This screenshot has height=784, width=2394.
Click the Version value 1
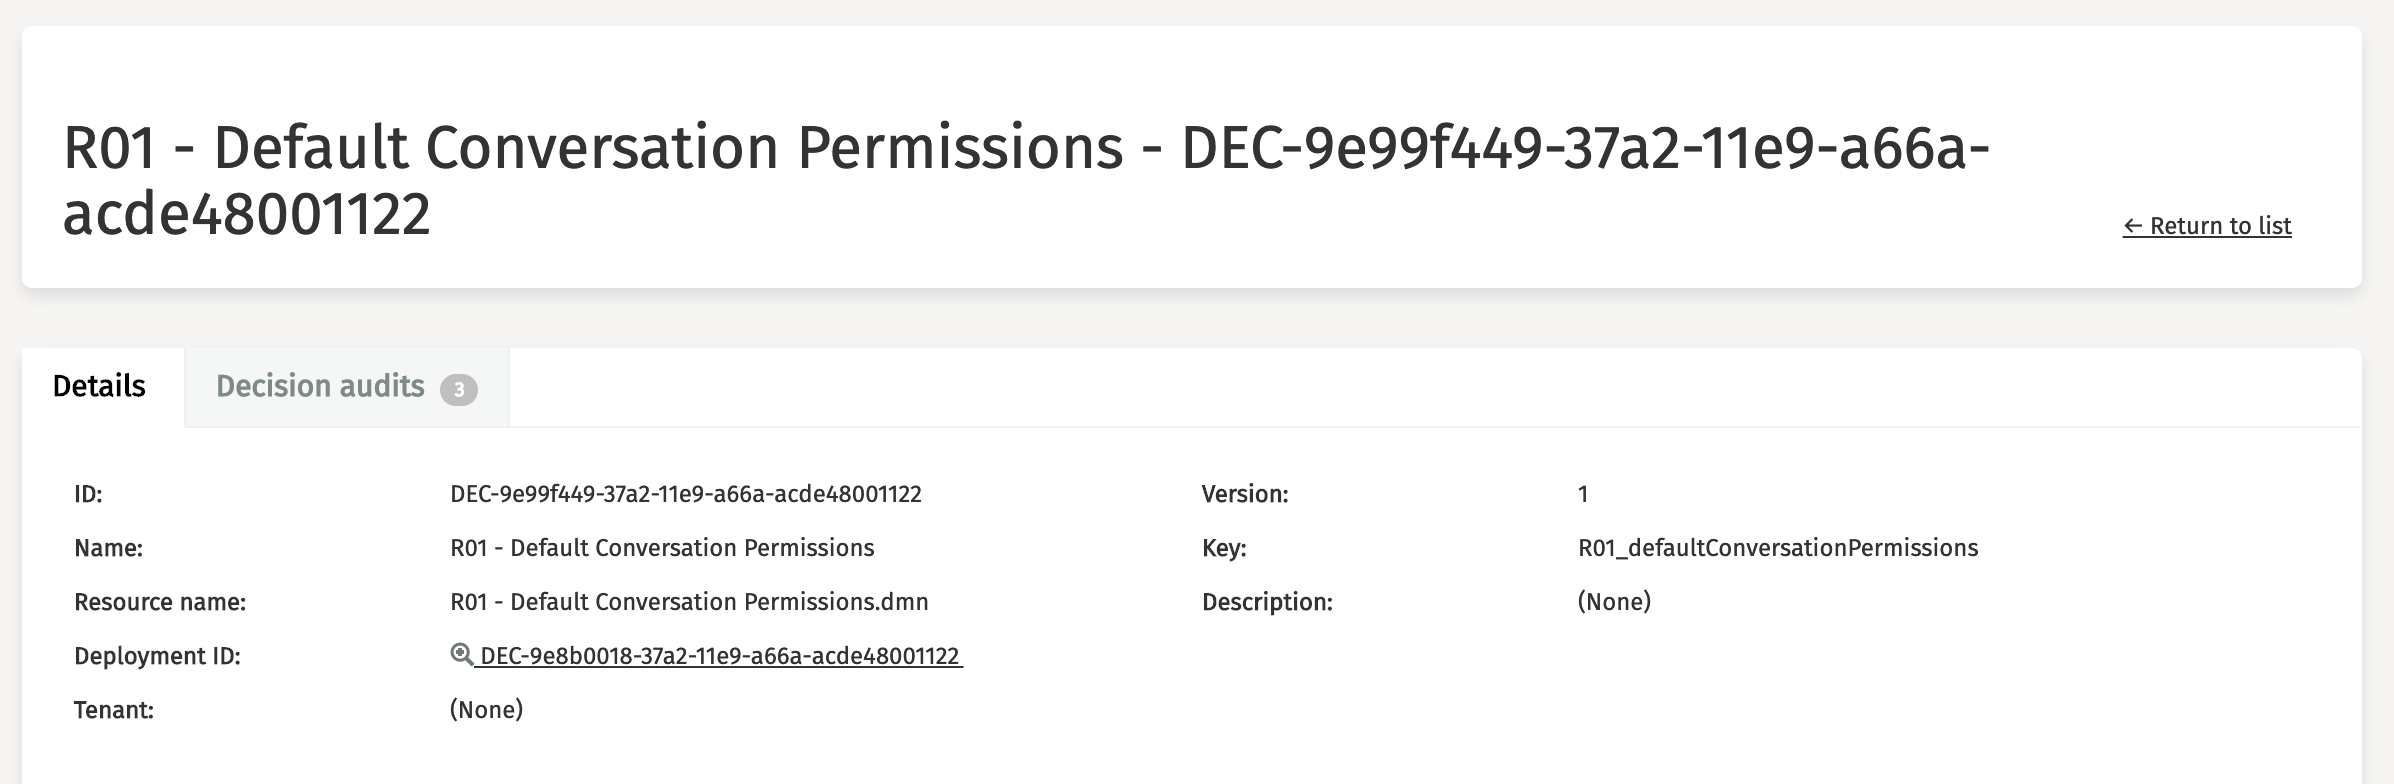[x=1583, y=494]
